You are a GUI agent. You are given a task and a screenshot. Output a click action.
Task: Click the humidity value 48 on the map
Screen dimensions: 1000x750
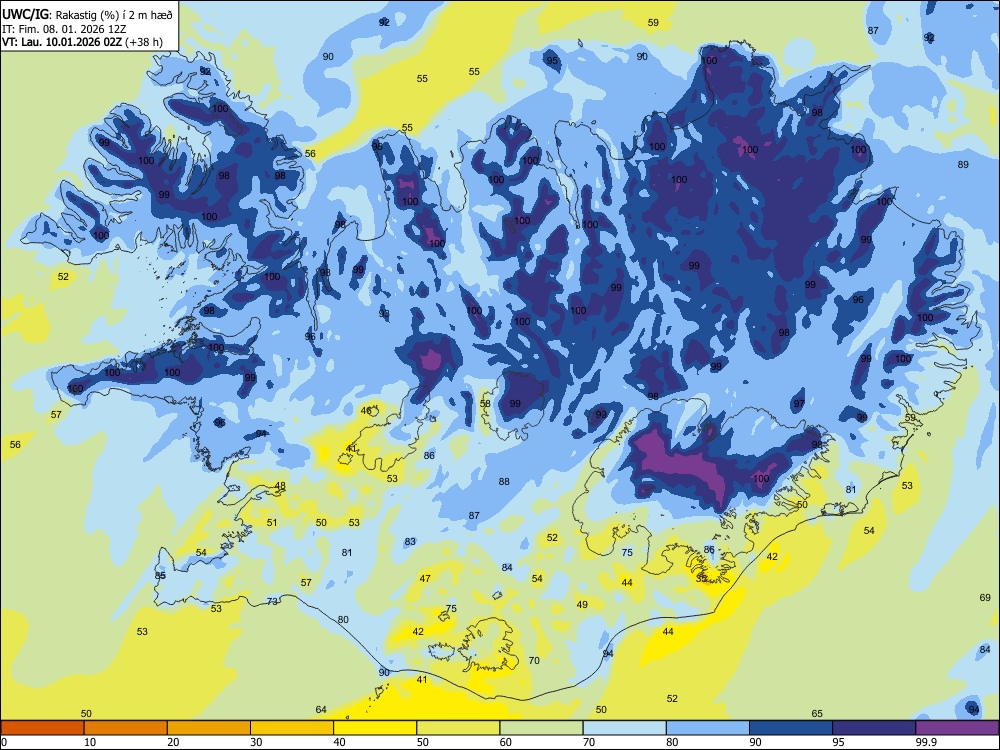(280, 485)
